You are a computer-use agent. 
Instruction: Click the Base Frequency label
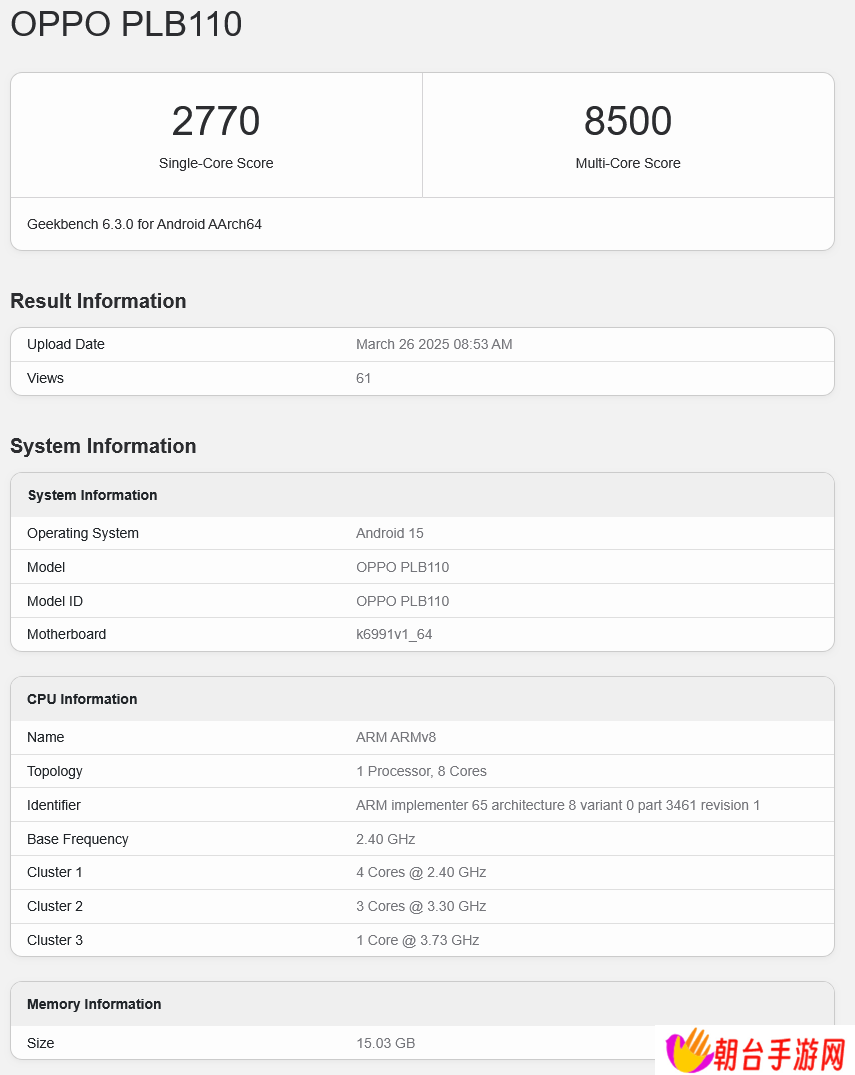click(x=78, y=839)
